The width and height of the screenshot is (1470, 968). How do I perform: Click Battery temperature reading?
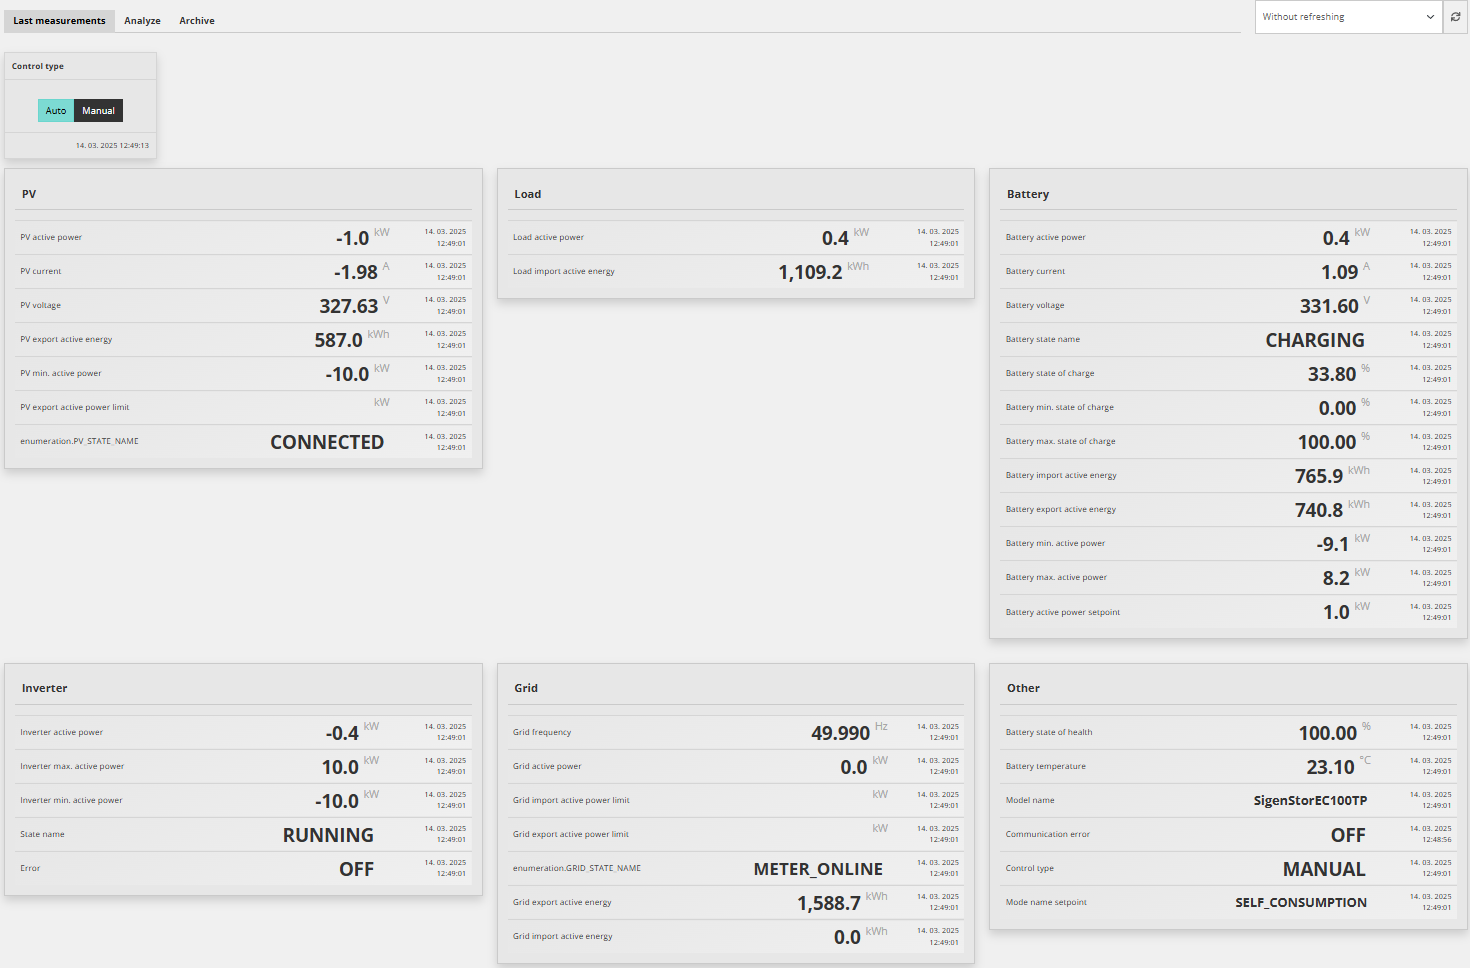[x=1330, y=767]
